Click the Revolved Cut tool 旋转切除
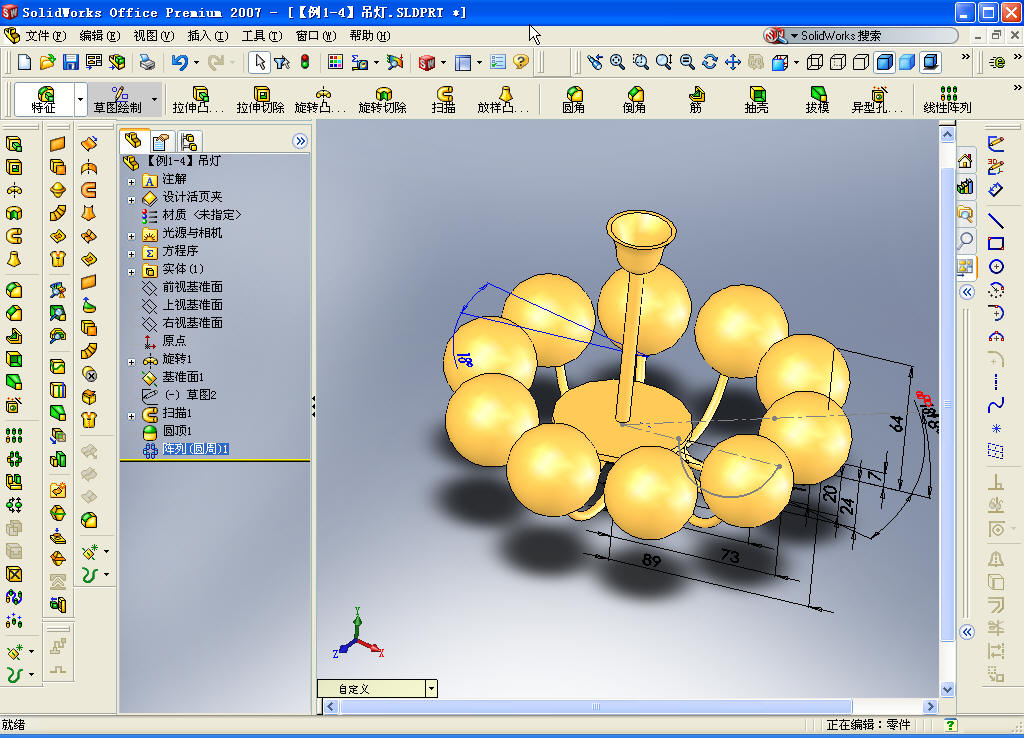 click(x=383, y=99)
